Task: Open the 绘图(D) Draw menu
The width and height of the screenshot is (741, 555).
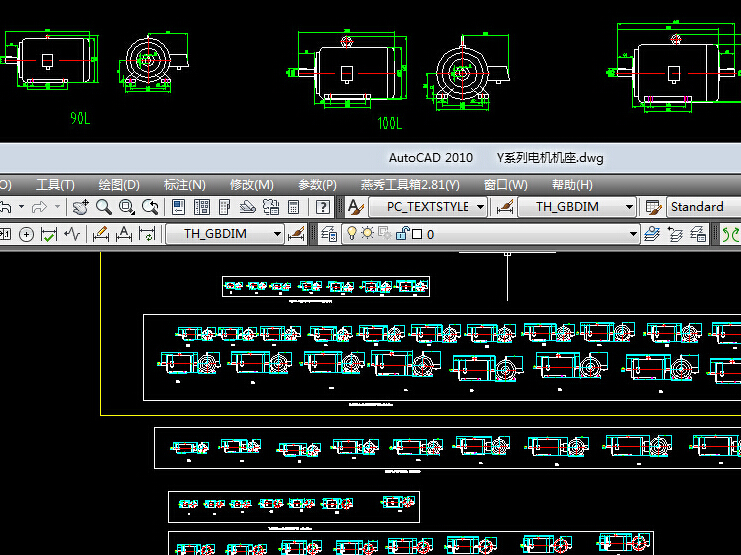Action: click(118, 185)
